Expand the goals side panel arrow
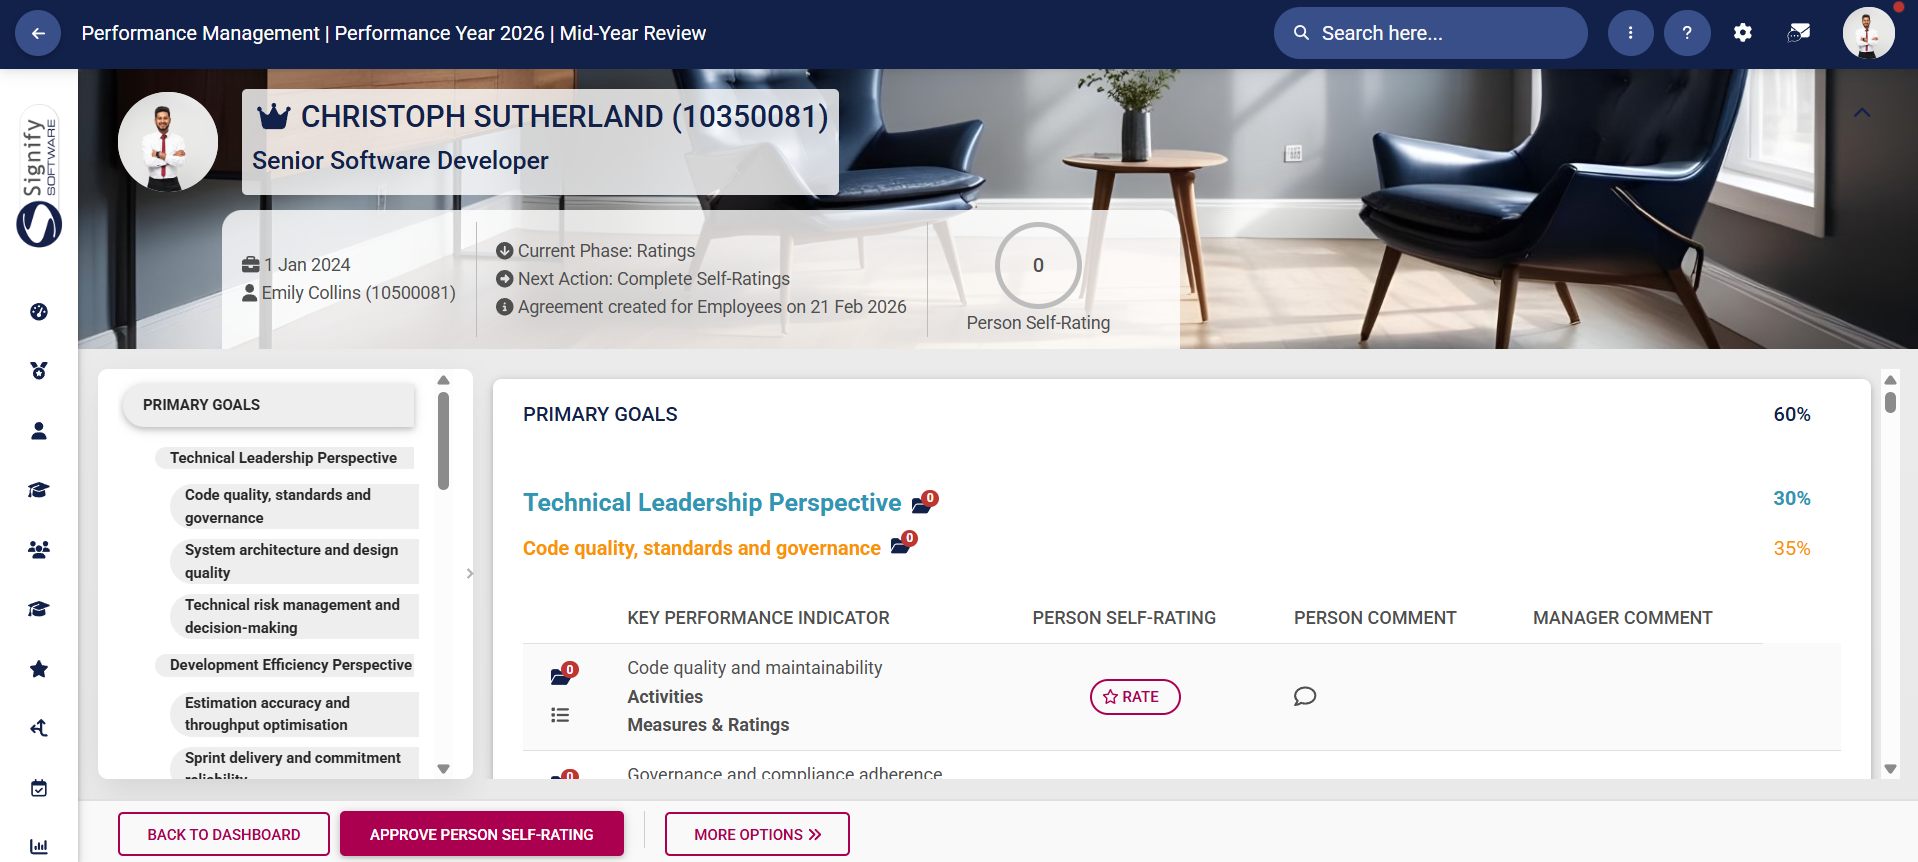The width and height of the screenshot is (1918, 862). click(x=470, y=574)
